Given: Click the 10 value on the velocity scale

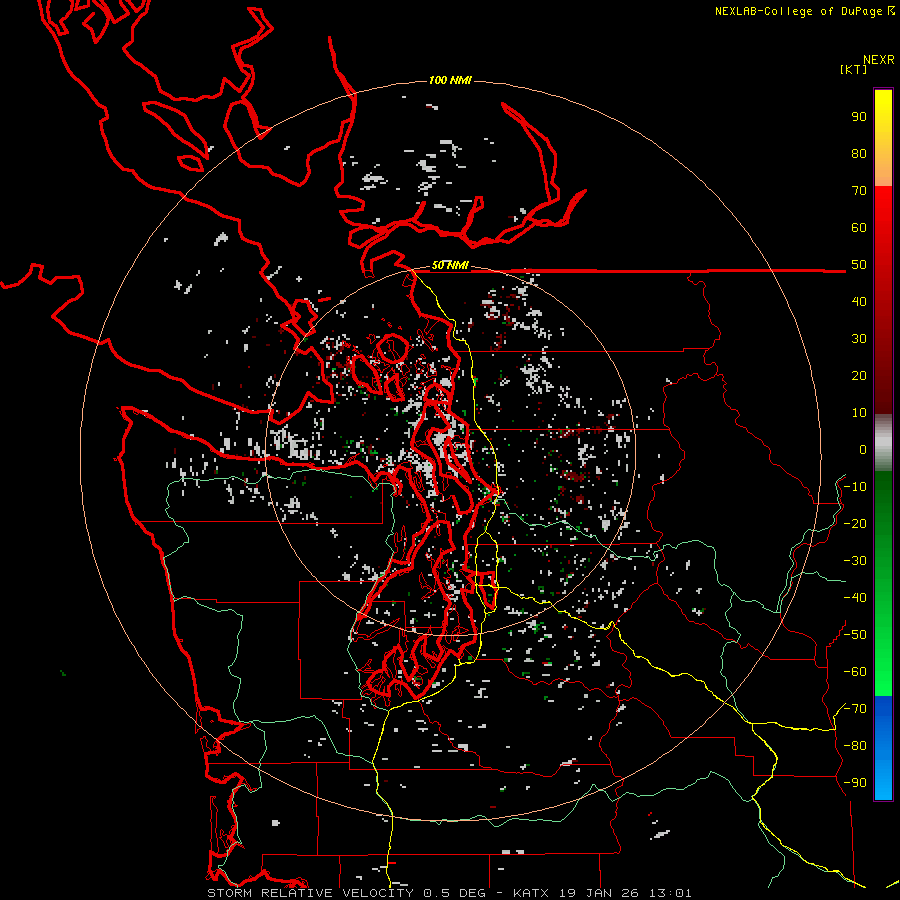Looking at the screenshot, I should (859, 413).
